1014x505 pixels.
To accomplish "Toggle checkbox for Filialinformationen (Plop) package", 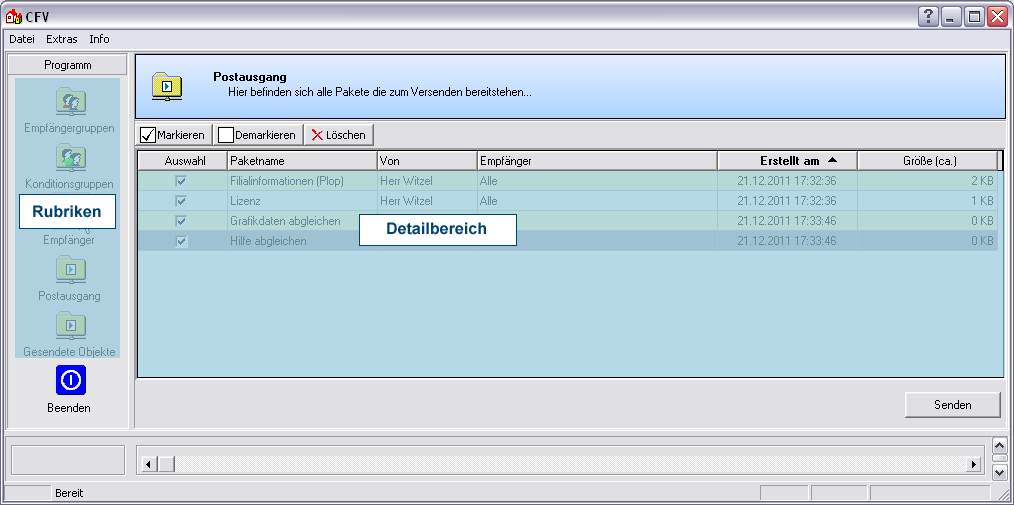I will 181,181.
